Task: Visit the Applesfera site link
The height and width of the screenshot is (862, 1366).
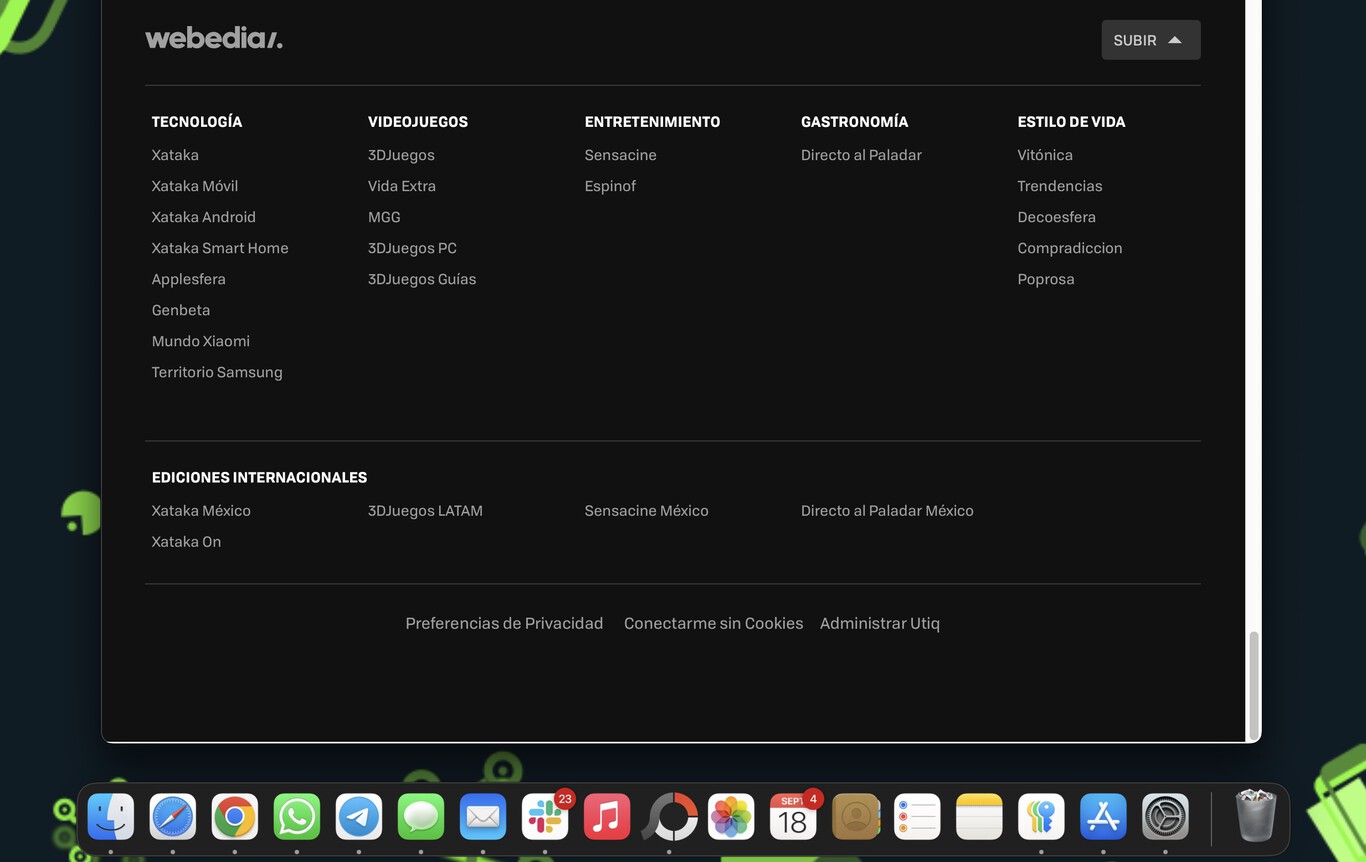Action: pos(189,279)
